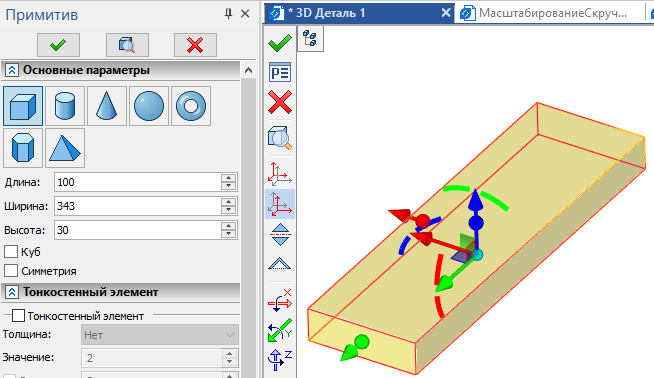
Task: Select the pyramid primitive shape
Action: coord(65,148)
